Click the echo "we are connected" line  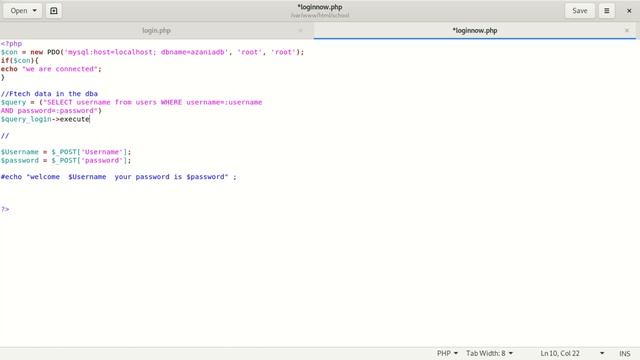coord(51,69)
